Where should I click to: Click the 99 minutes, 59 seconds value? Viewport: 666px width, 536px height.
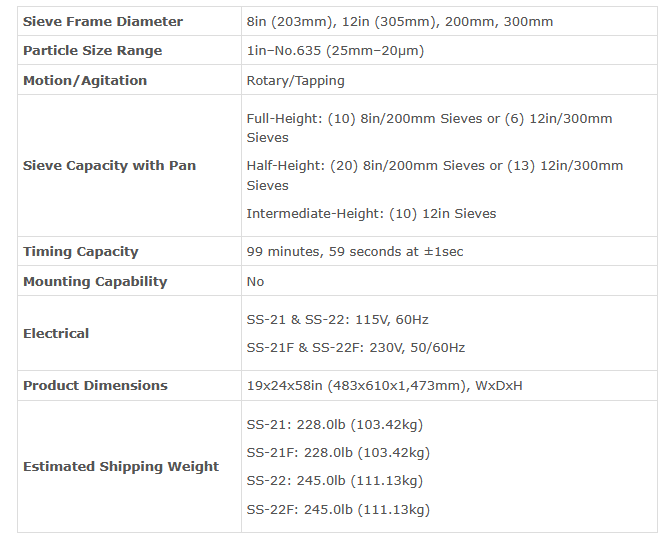(x=355, y=251)
